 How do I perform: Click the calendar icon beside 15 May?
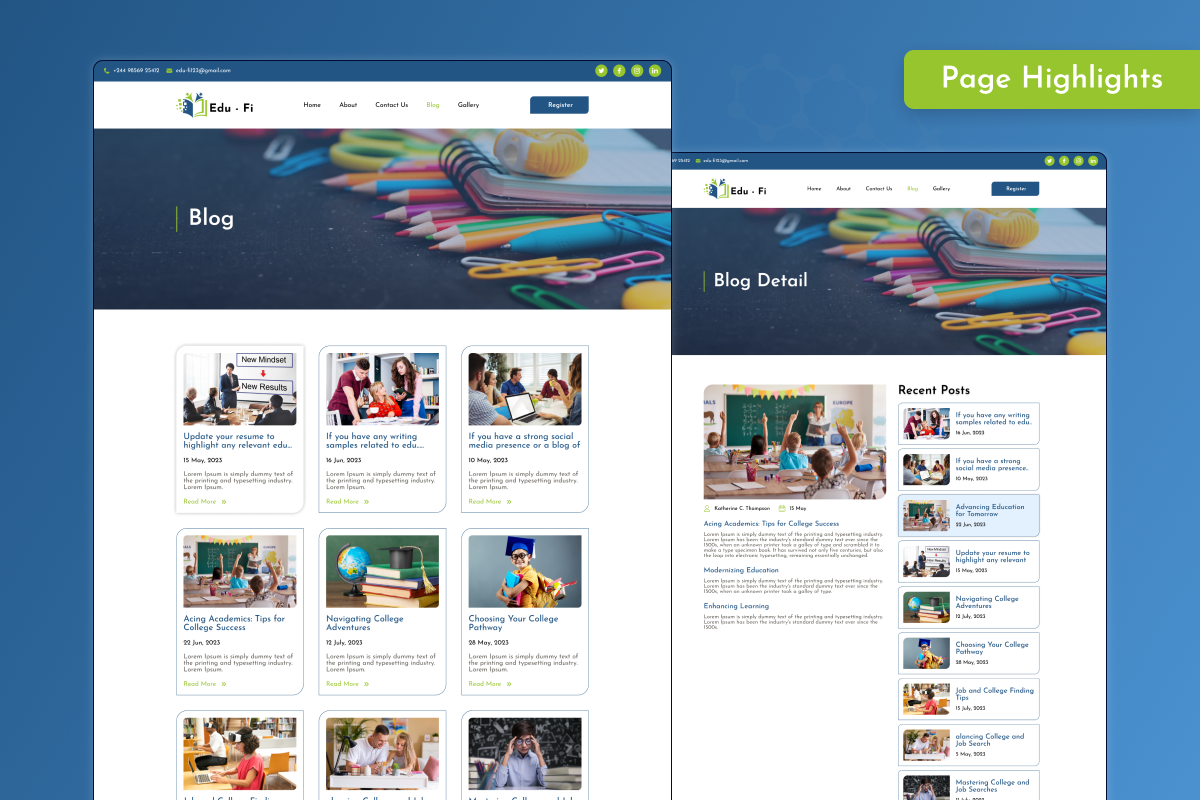point(782,508)
